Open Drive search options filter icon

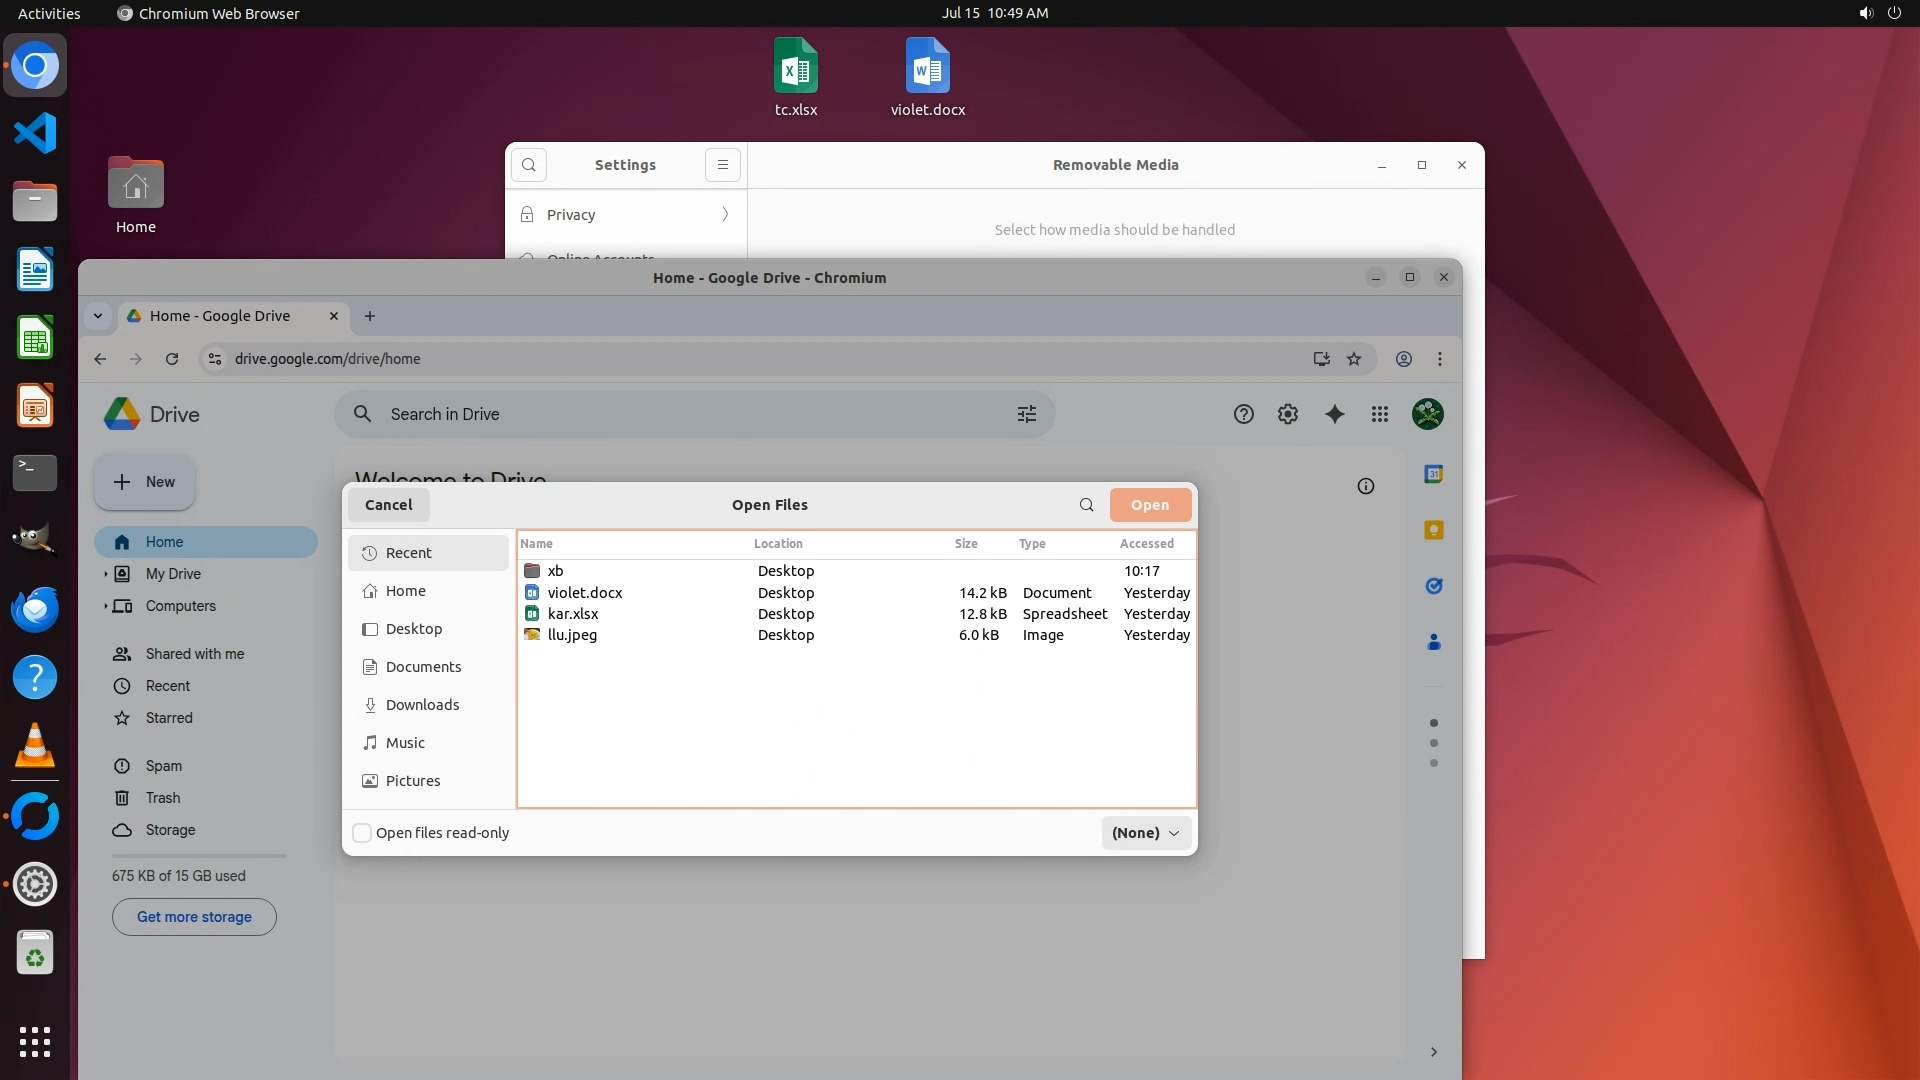[1026, 414]
